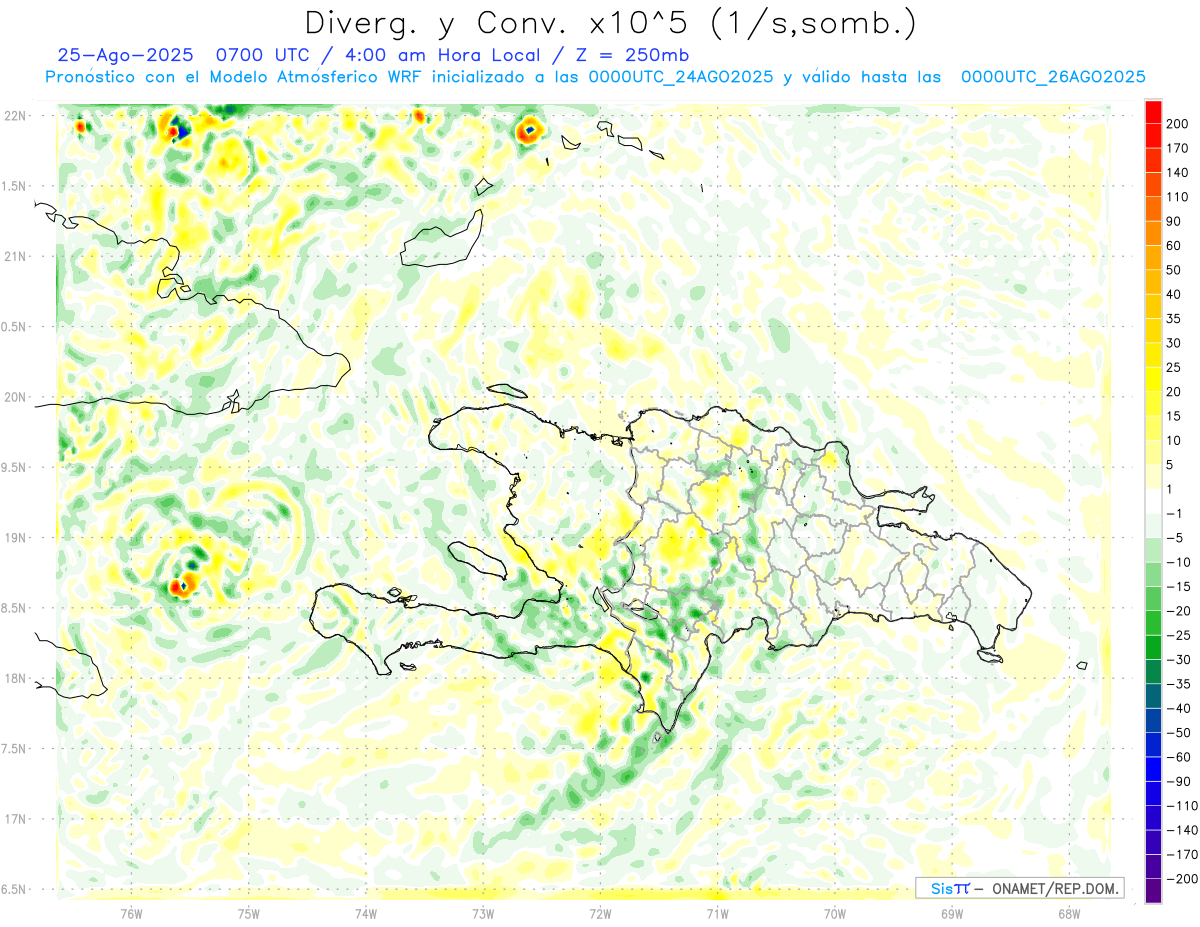This screenshot has height=927, width=1200.
Task: Click the "-40" color scale value
Action: tap(1180, 709)
